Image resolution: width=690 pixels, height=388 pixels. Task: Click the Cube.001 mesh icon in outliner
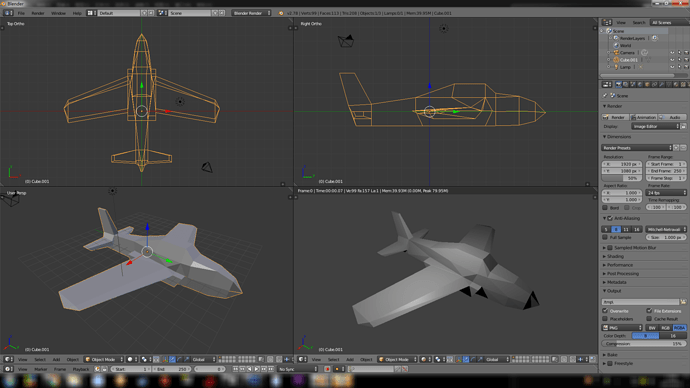616,60
